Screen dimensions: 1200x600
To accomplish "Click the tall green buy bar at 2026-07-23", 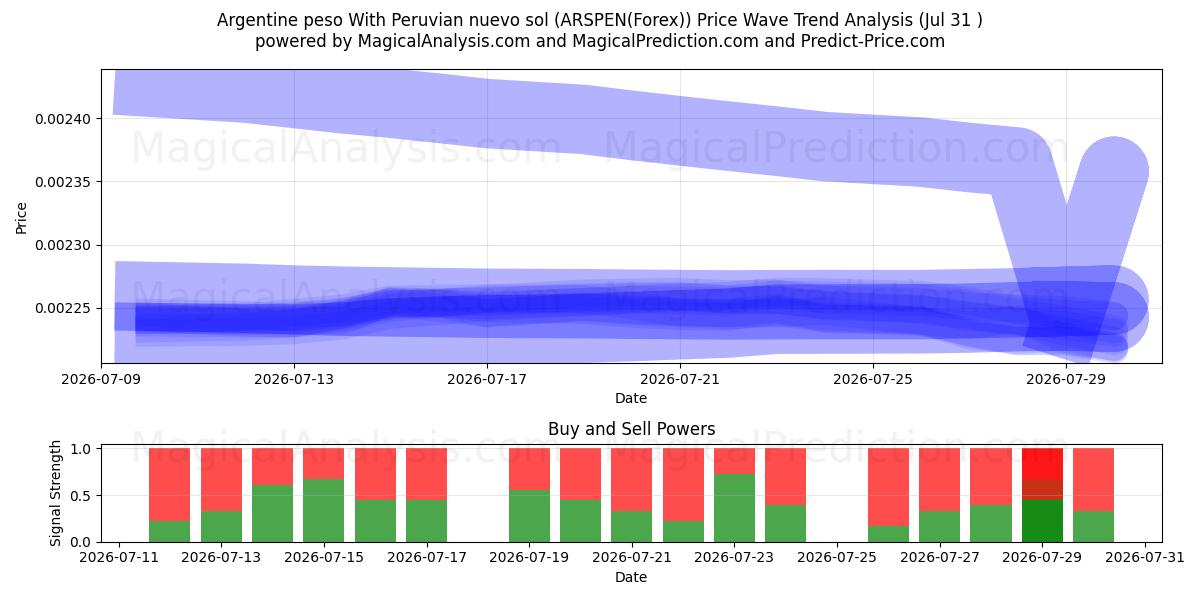I will (x=734, y=508).
